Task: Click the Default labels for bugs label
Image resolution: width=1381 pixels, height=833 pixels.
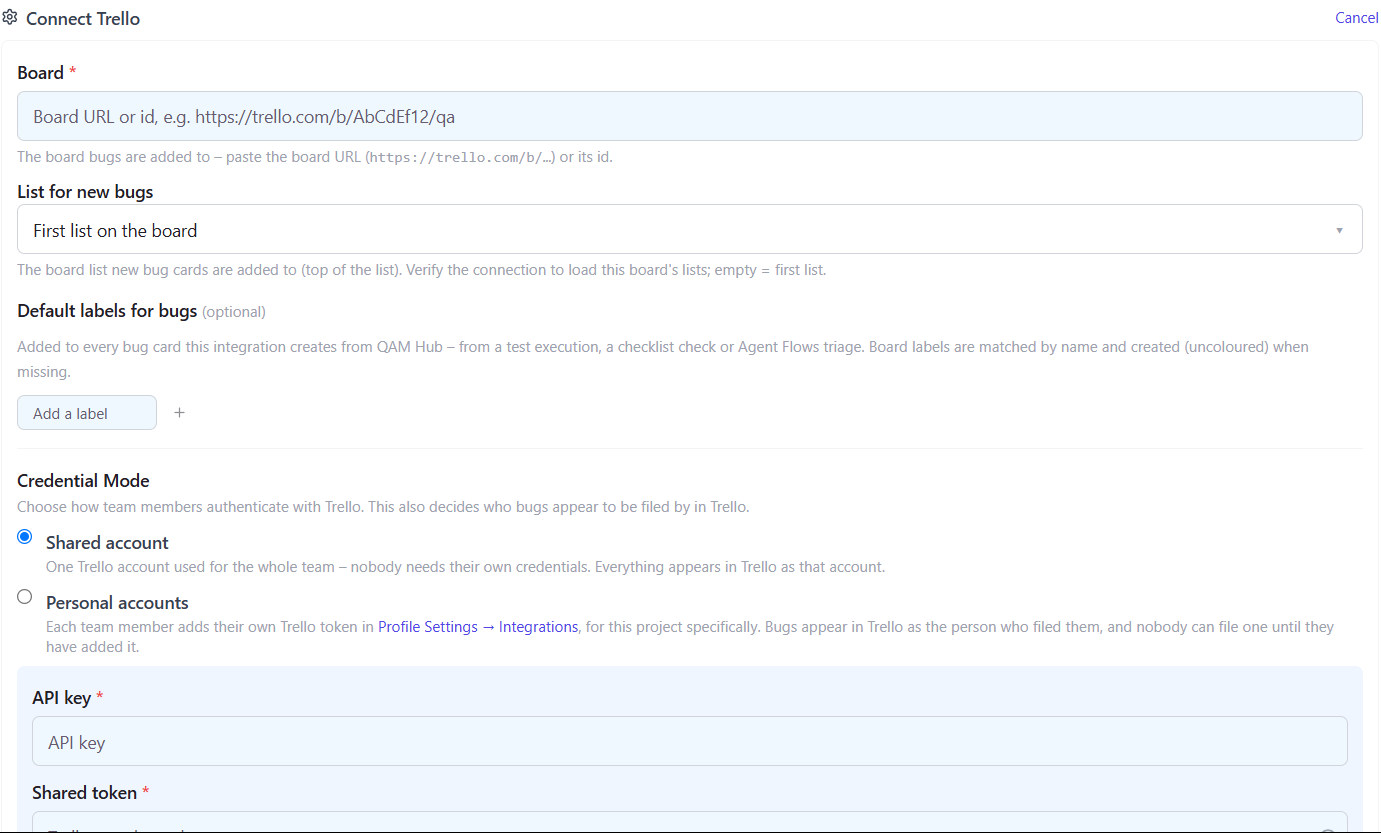Action: click(107, 311)
